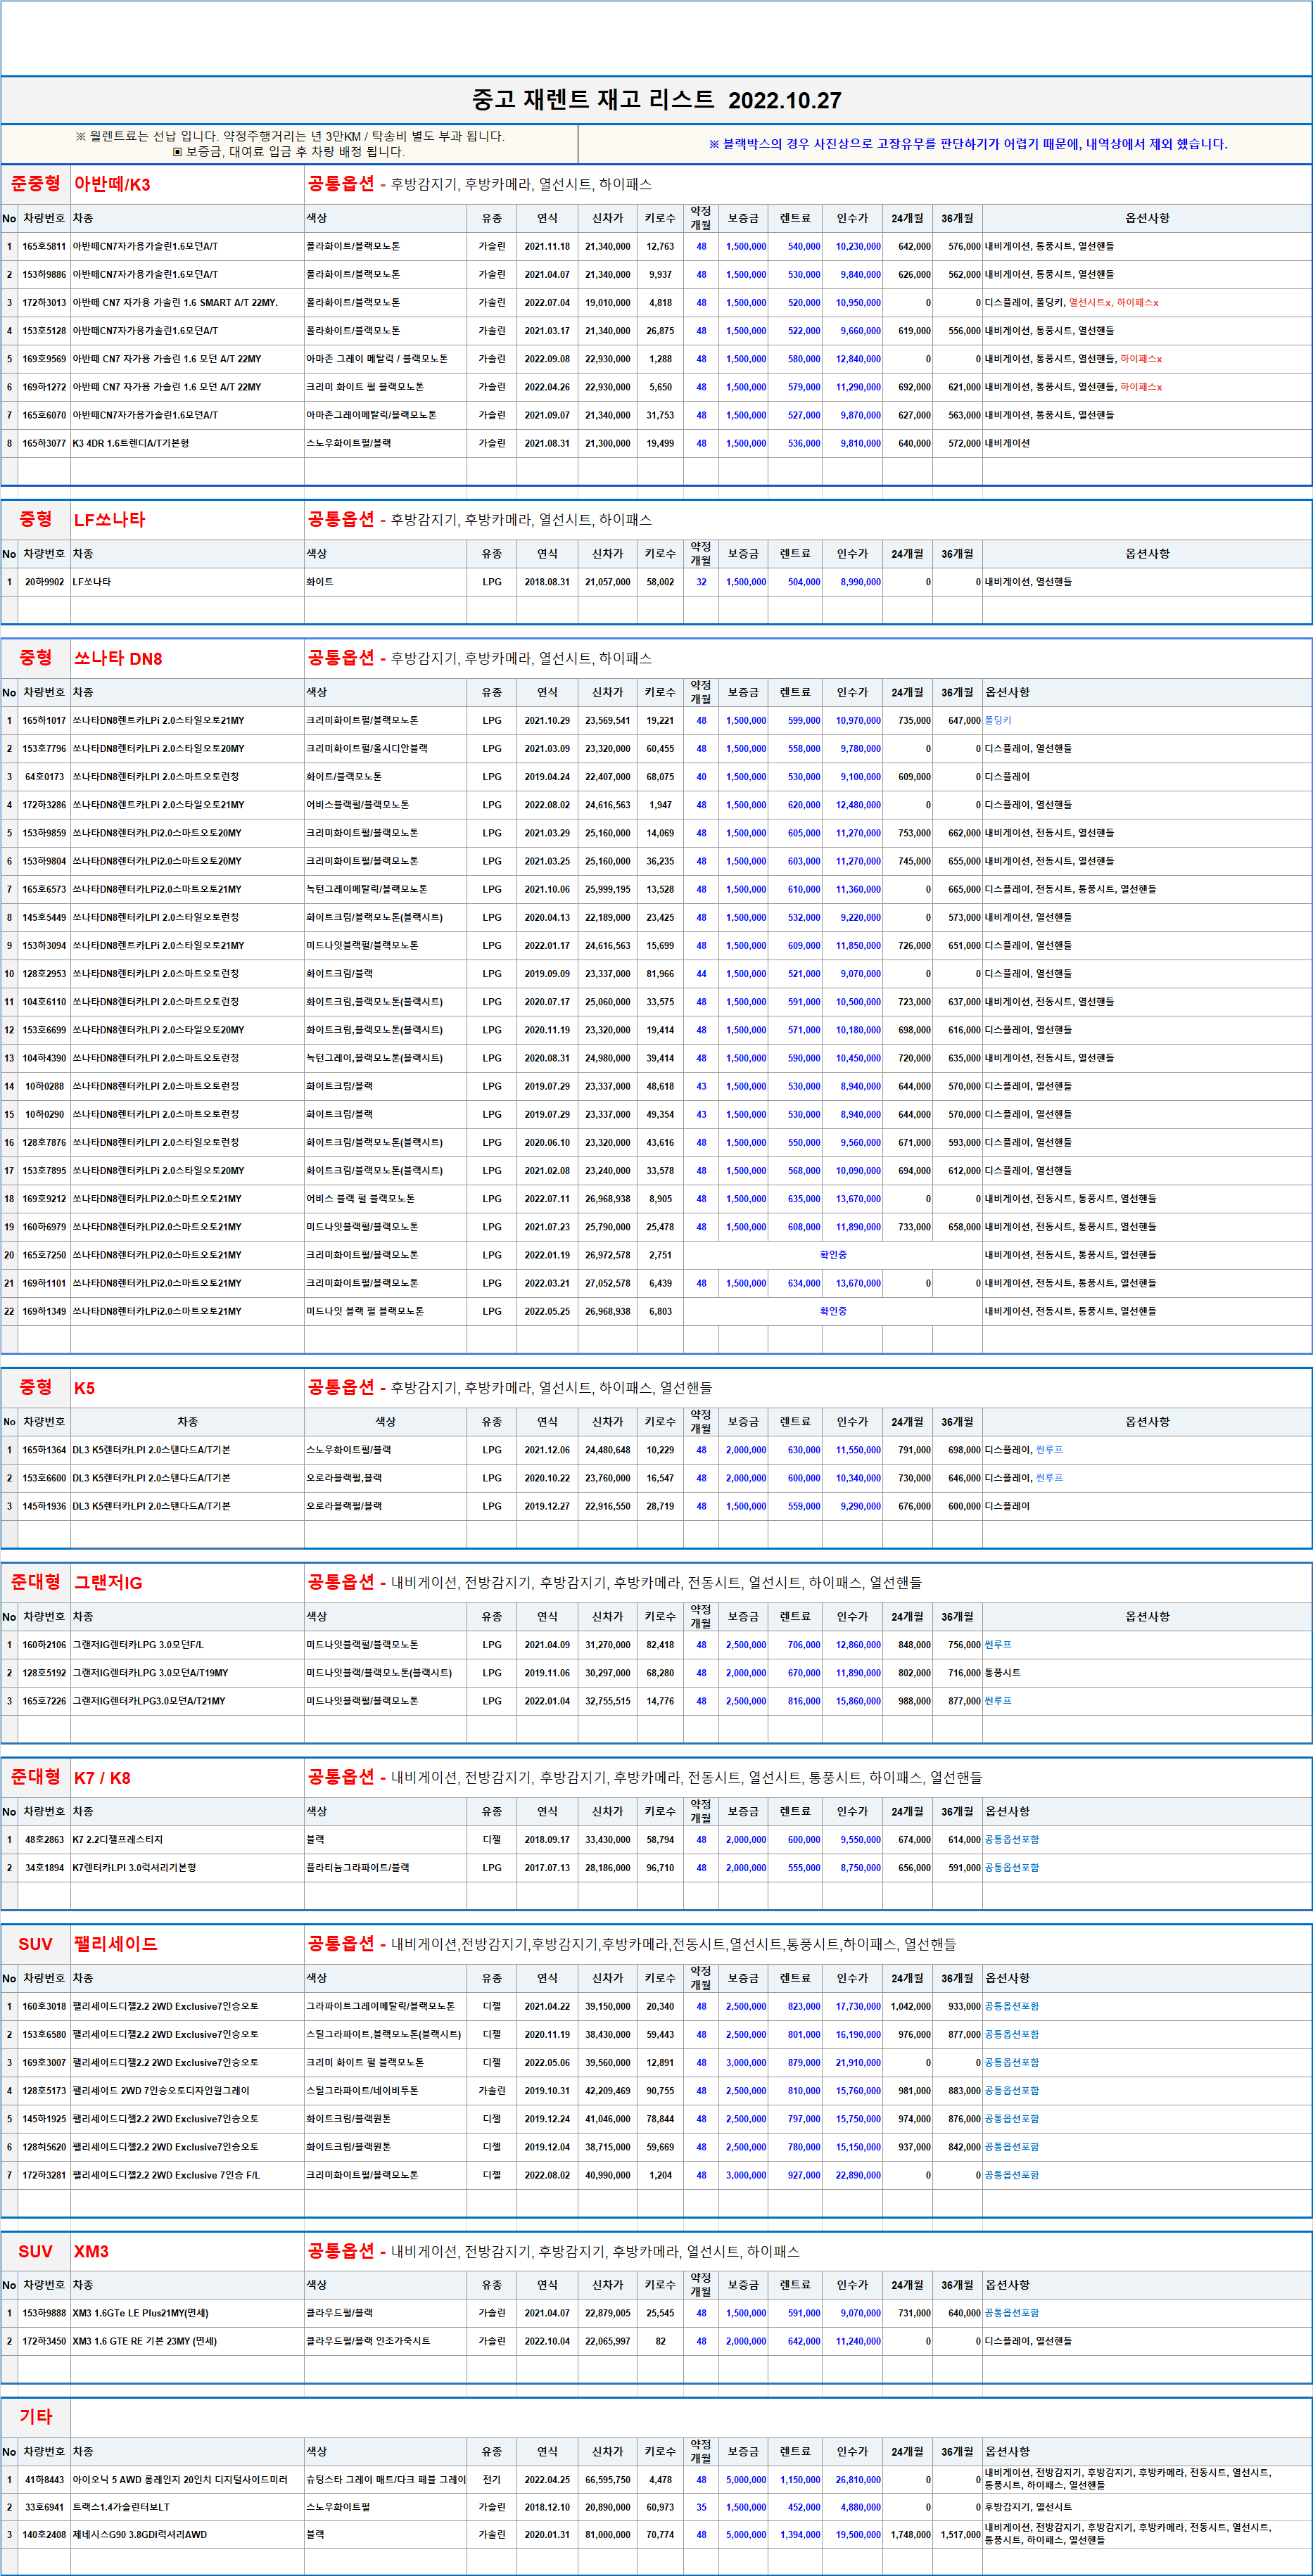
Task: Click year cell '2021.09.07'
Action: (x=547, y=415)
